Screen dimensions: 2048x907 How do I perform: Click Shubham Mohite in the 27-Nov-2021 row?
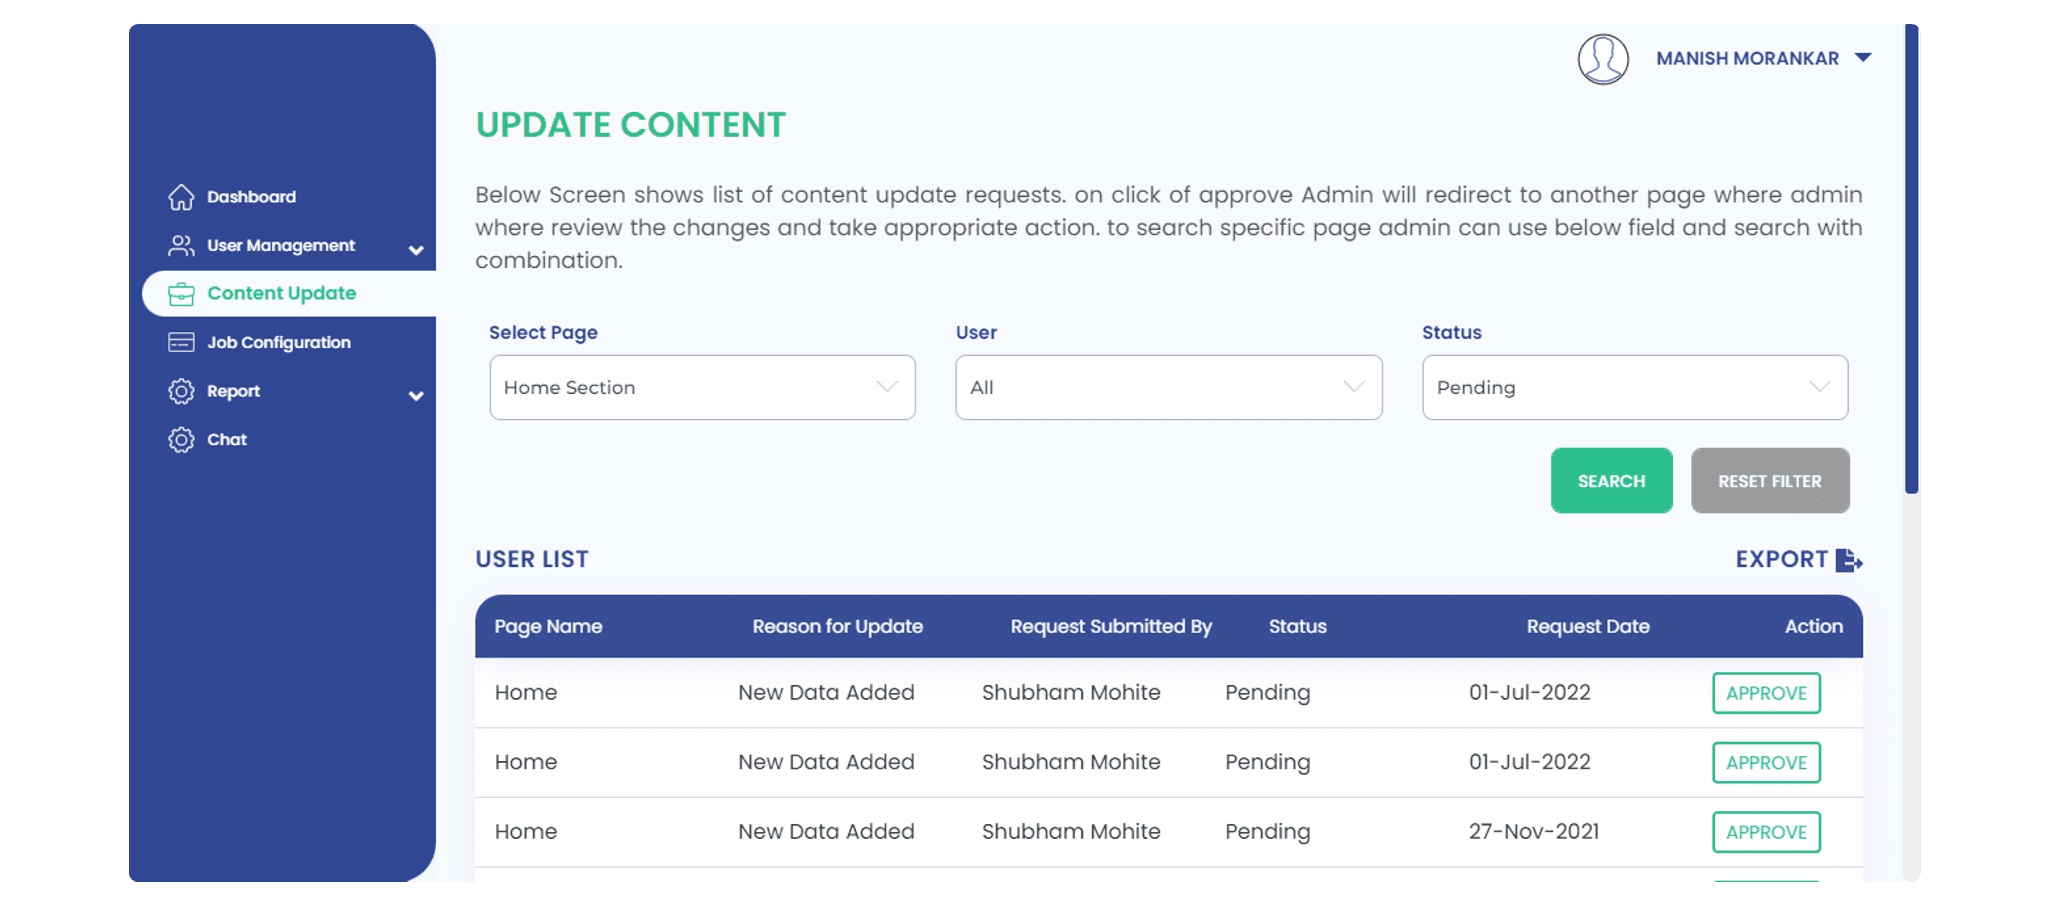click(1071, 831)
